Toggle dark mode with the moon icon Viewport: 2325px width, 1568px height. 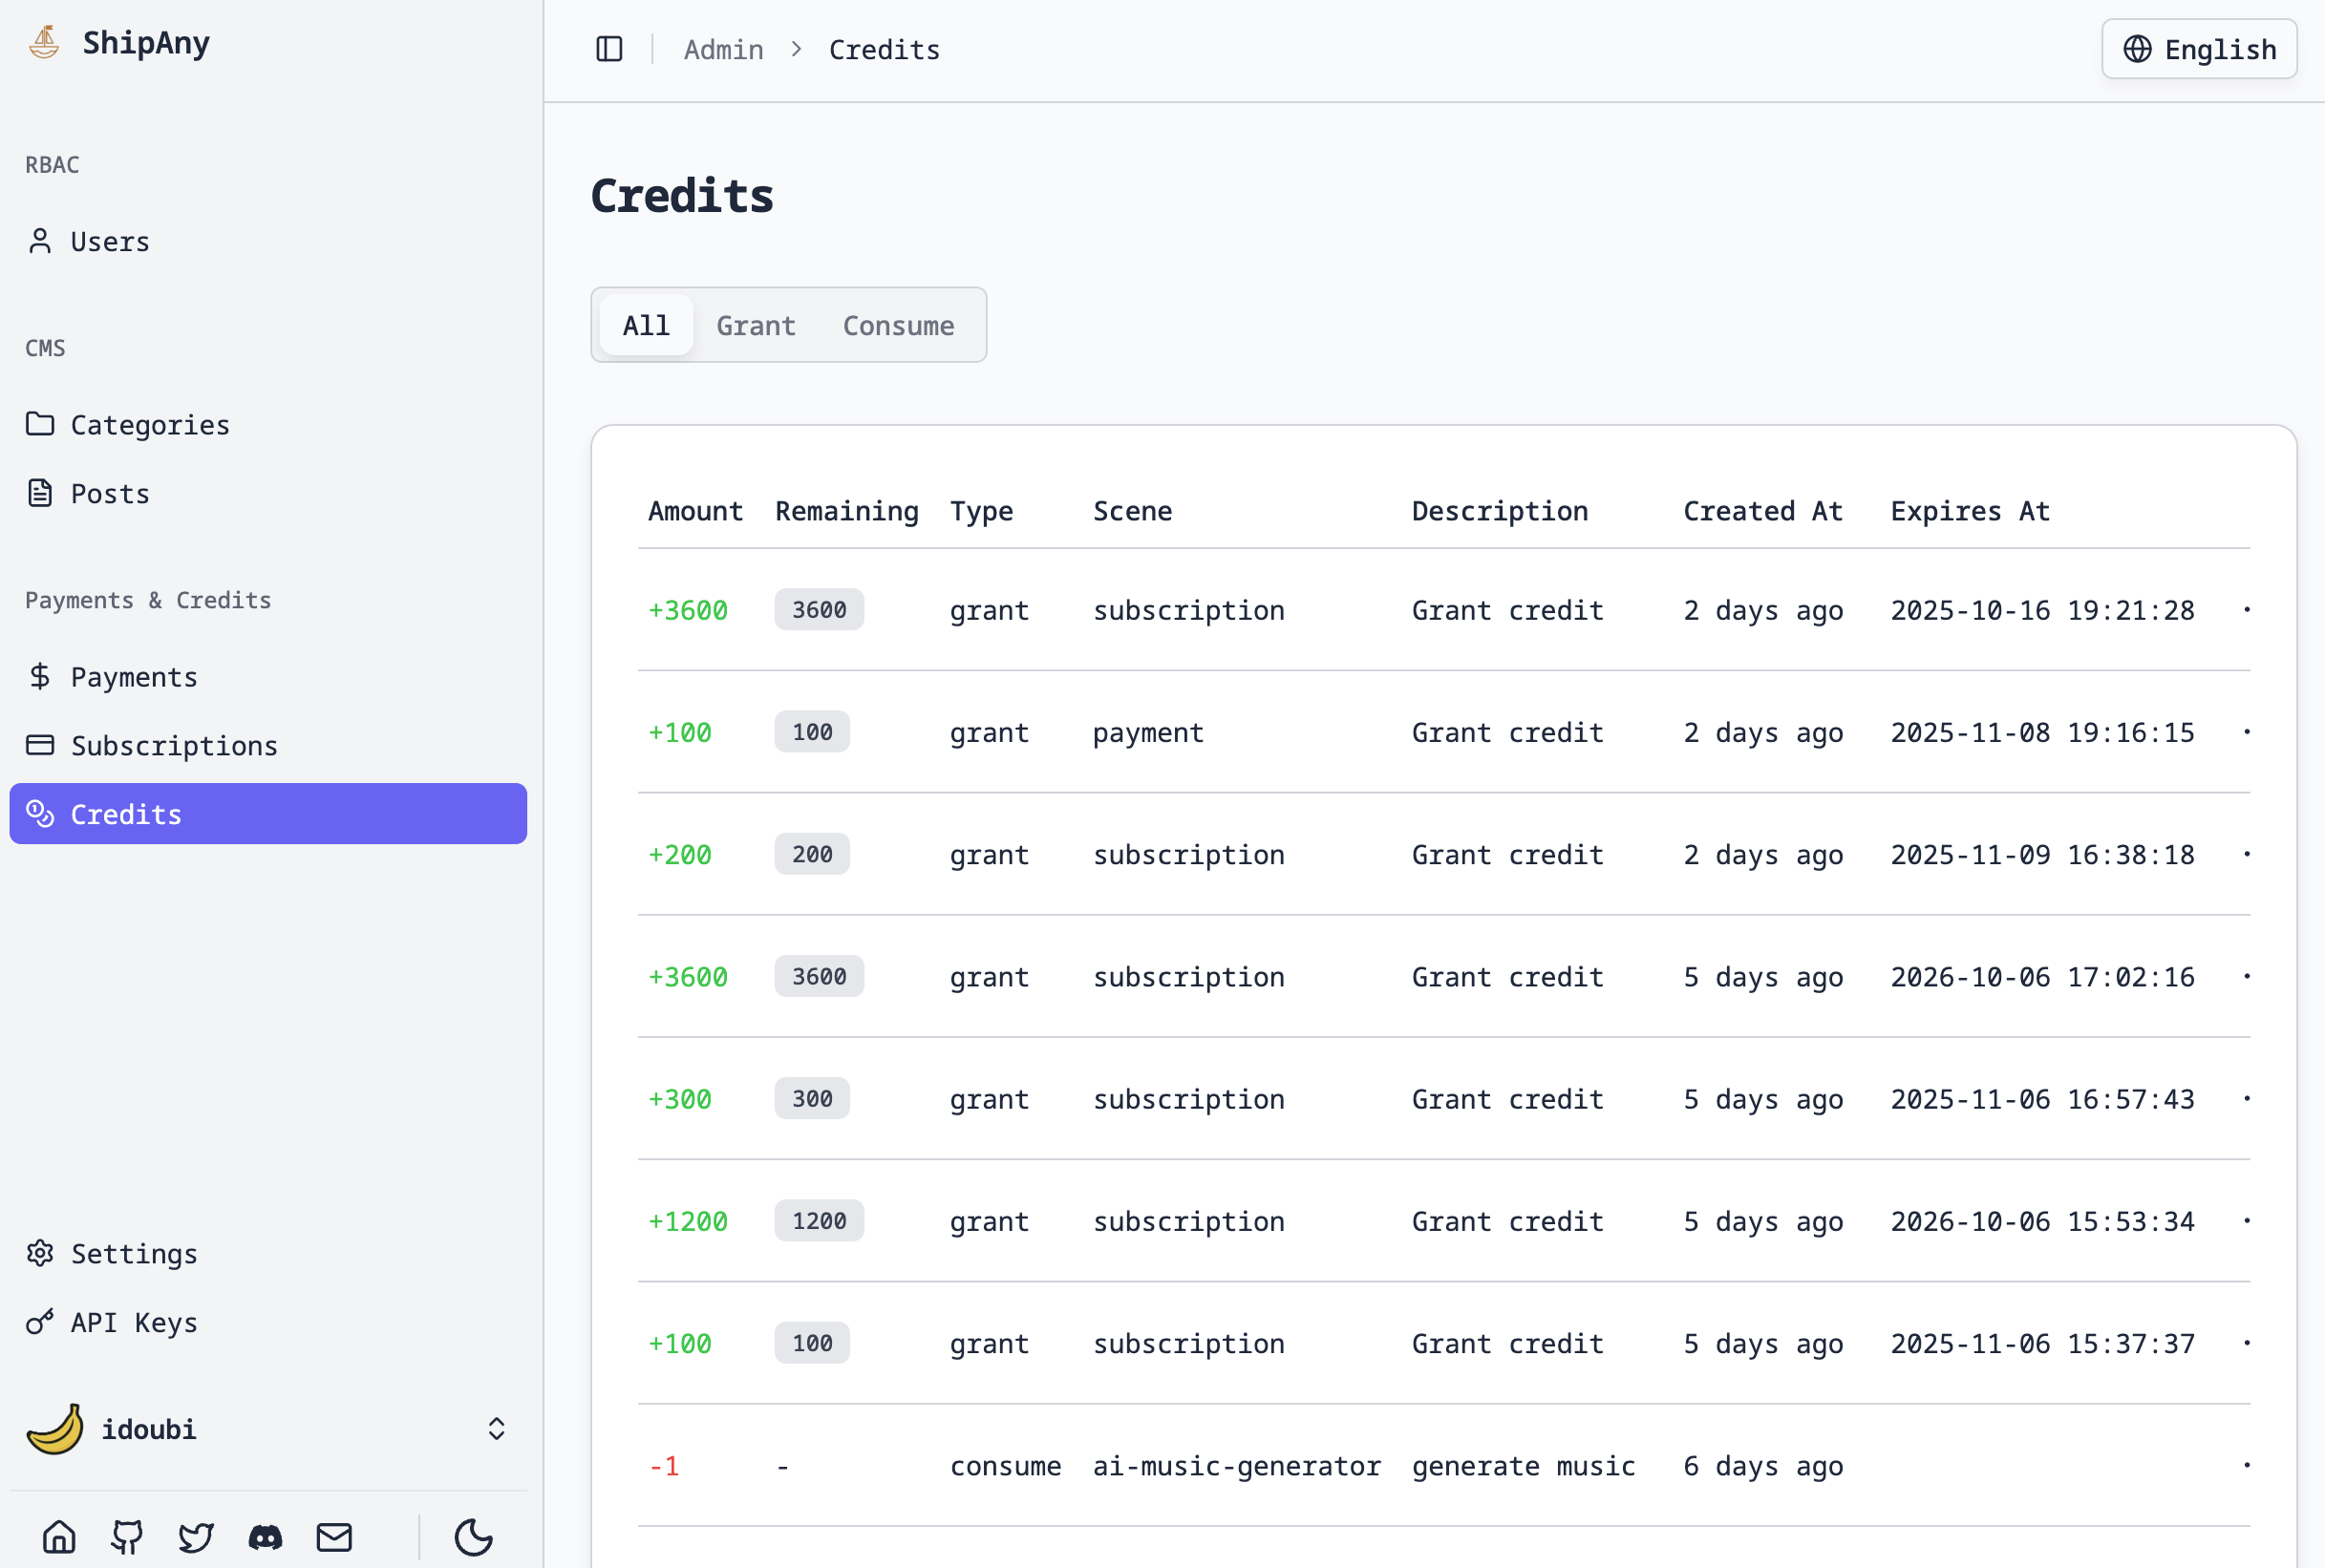[472, 1537]
